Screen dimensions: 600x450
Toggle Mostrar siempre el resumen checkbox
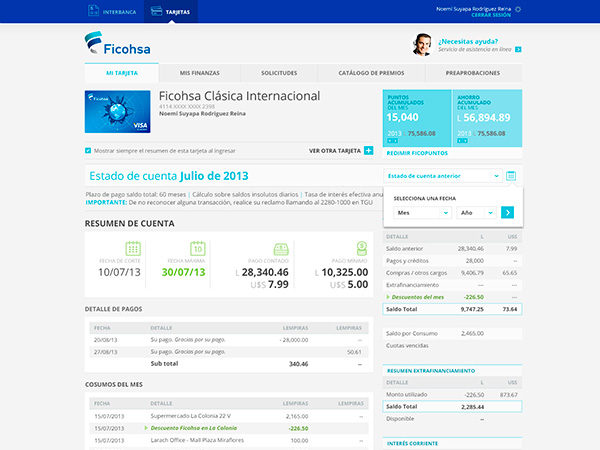pos(88,150)
